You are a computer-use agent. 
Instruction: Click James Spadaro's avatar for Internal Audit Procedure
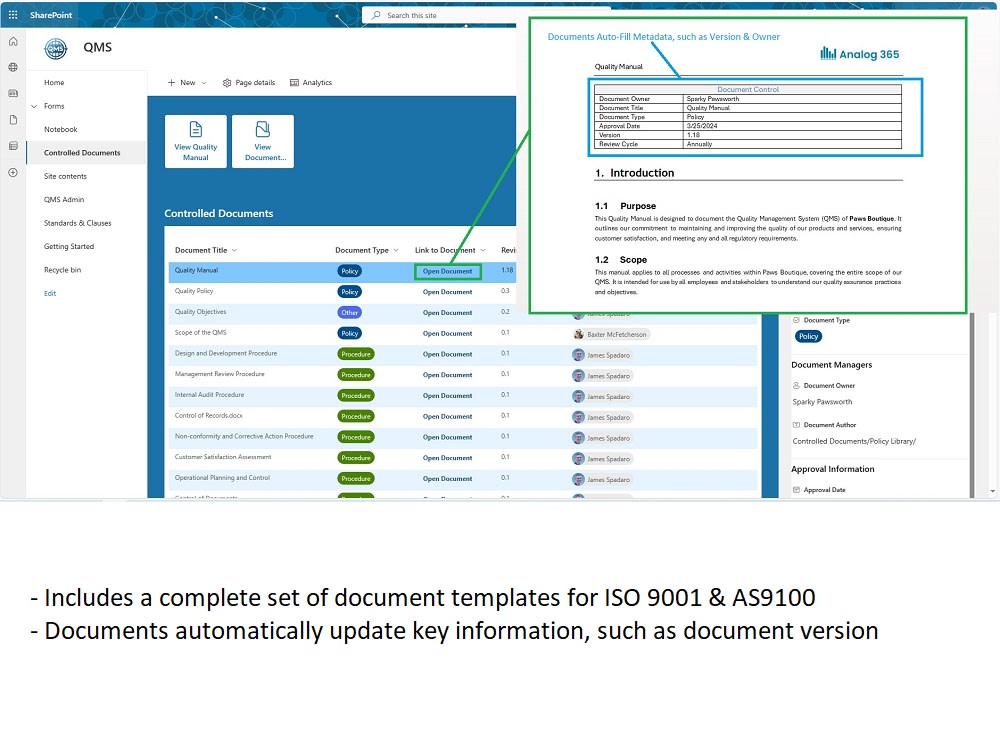click(x=577, y=395)
